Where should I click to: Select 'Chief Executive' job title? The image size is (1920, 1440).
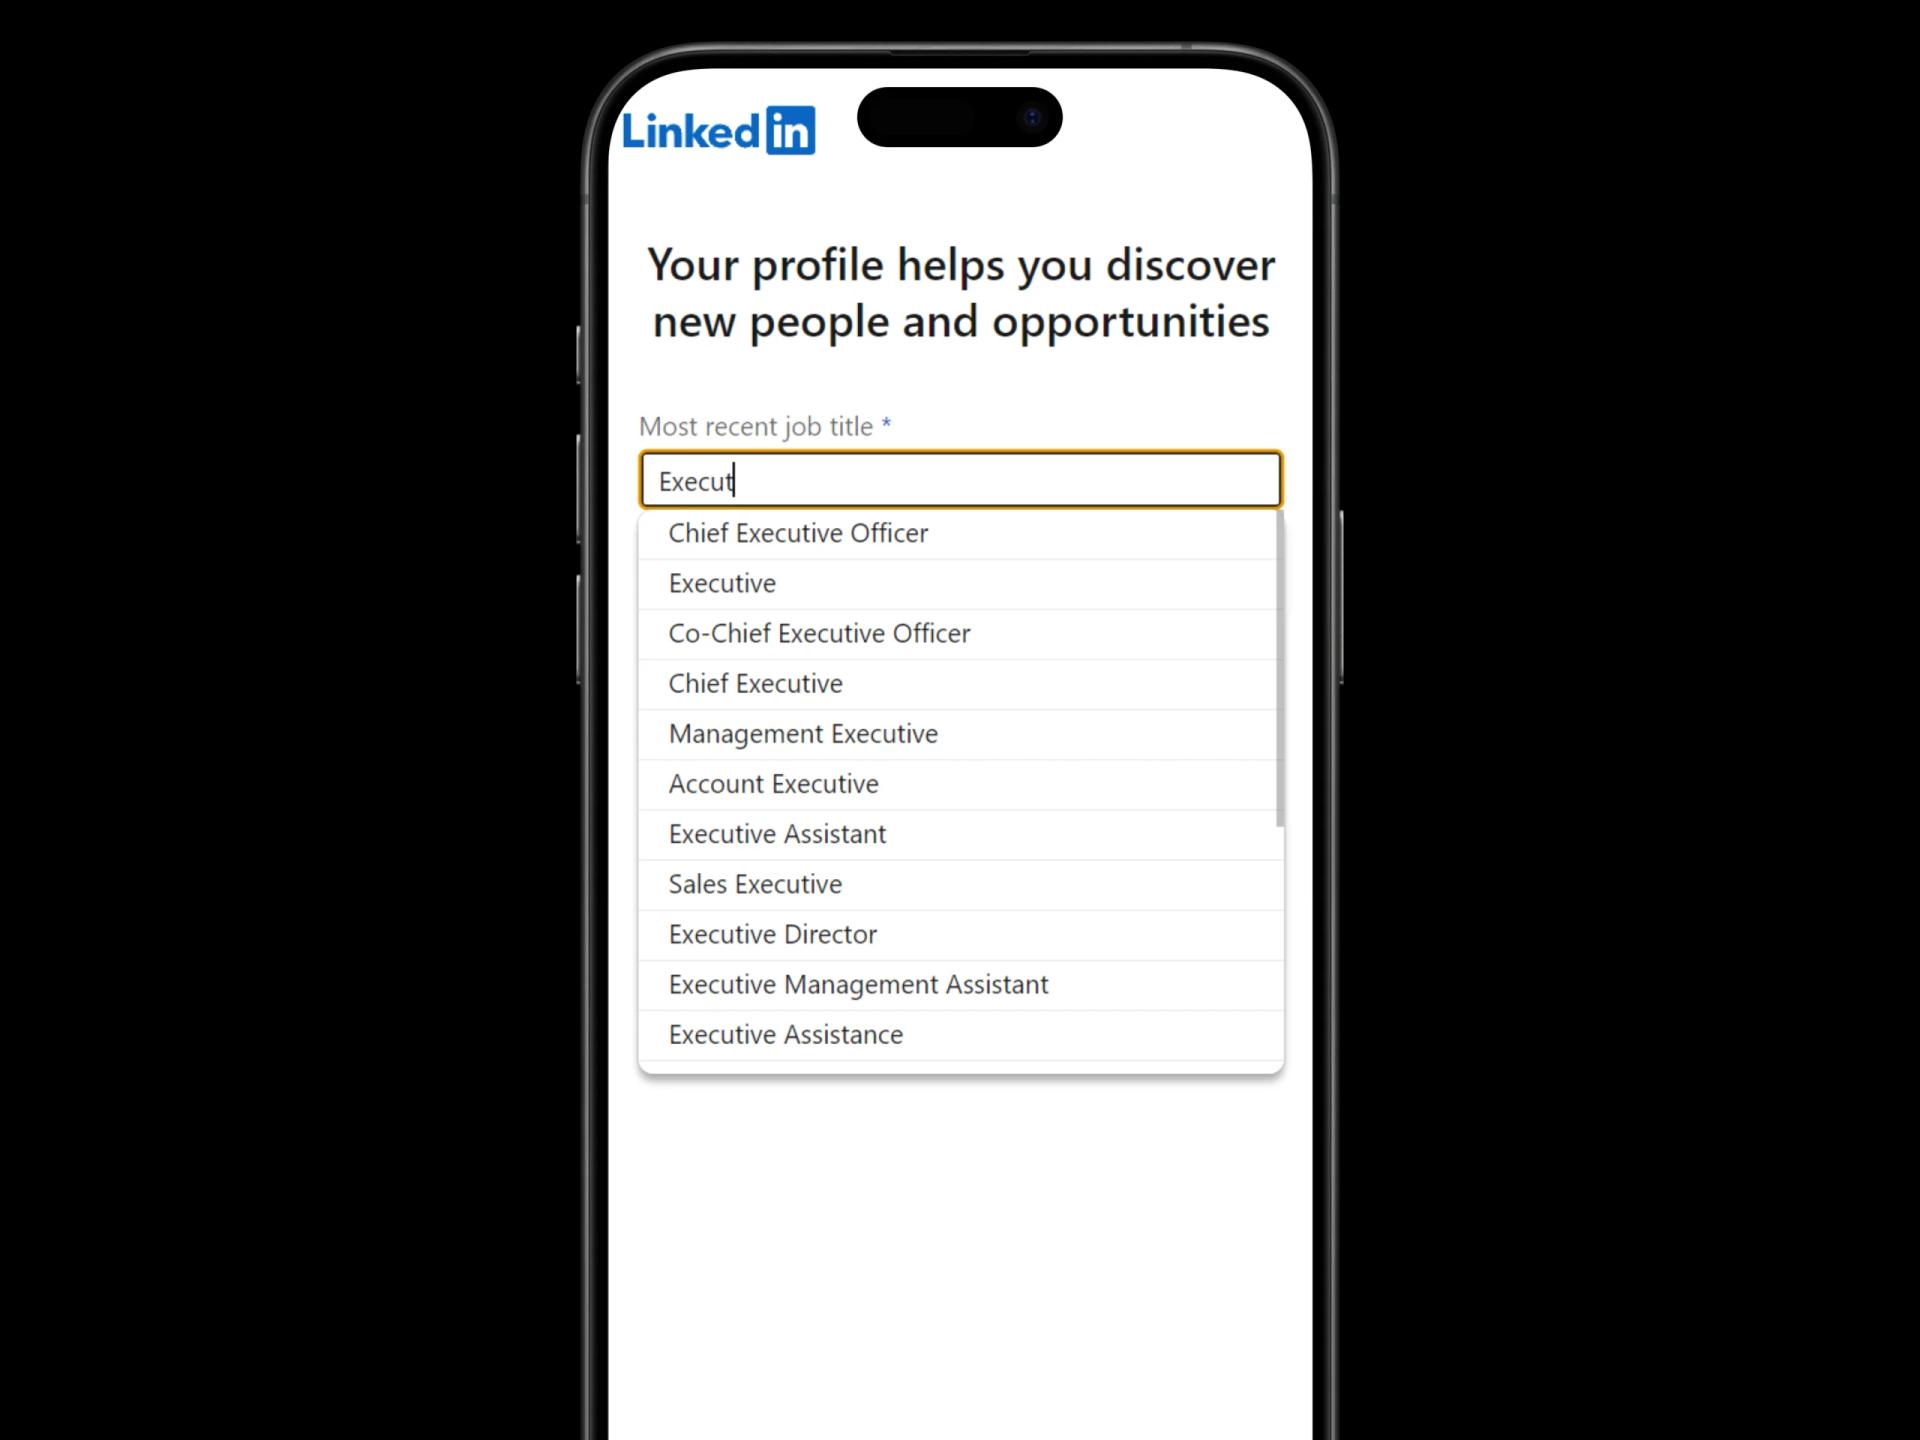[960, 682]
